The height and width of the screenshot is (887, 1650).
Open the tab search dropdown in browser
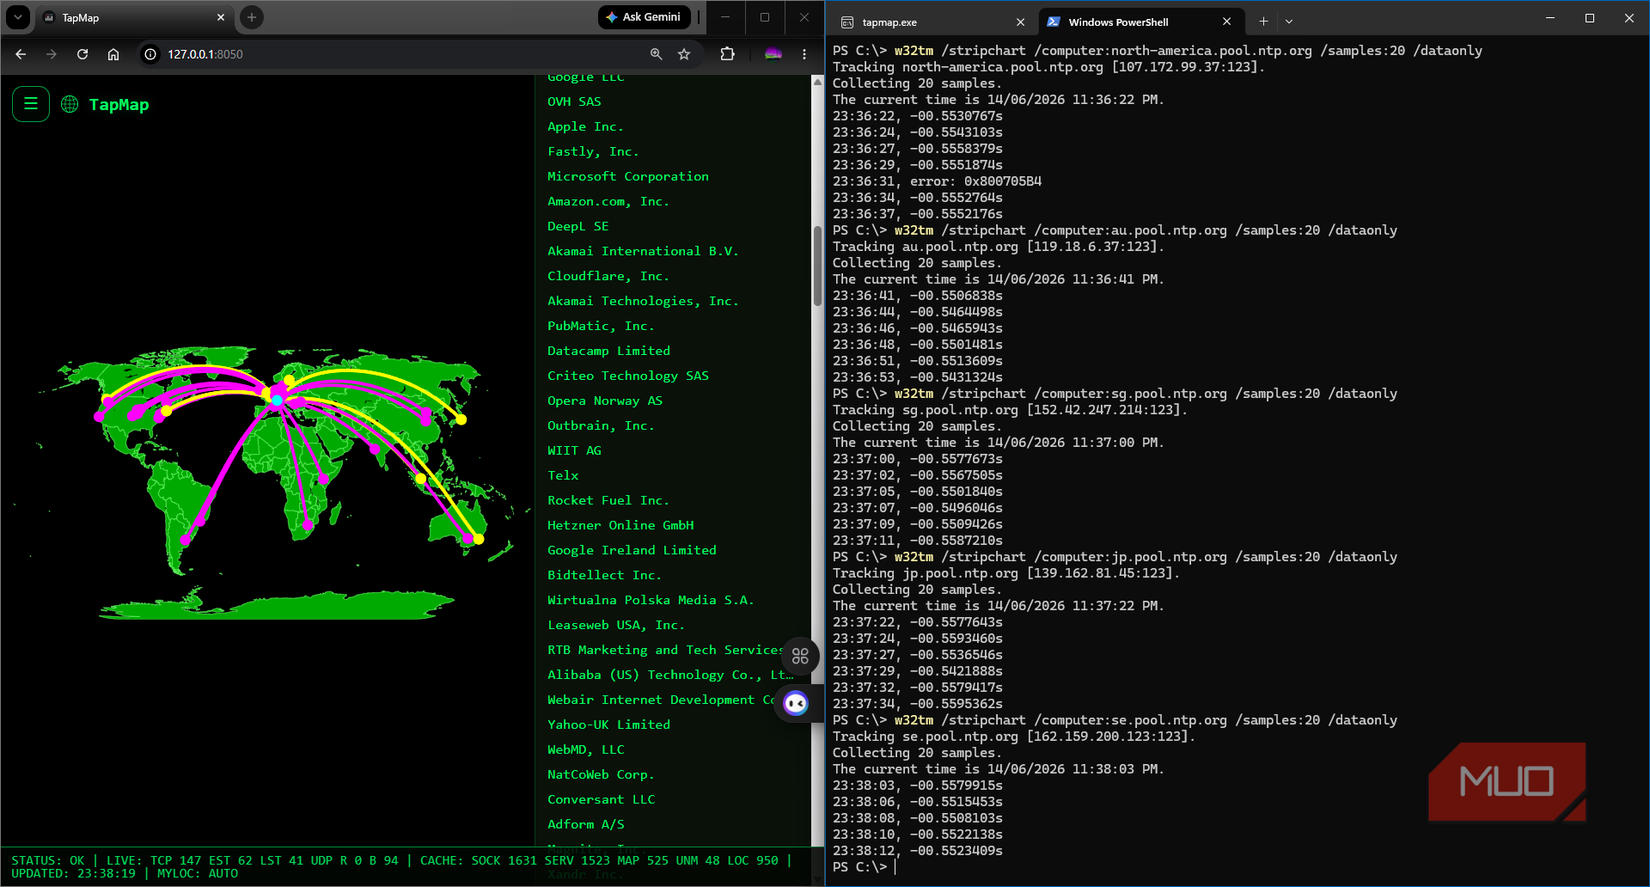[x=18, y=17]
